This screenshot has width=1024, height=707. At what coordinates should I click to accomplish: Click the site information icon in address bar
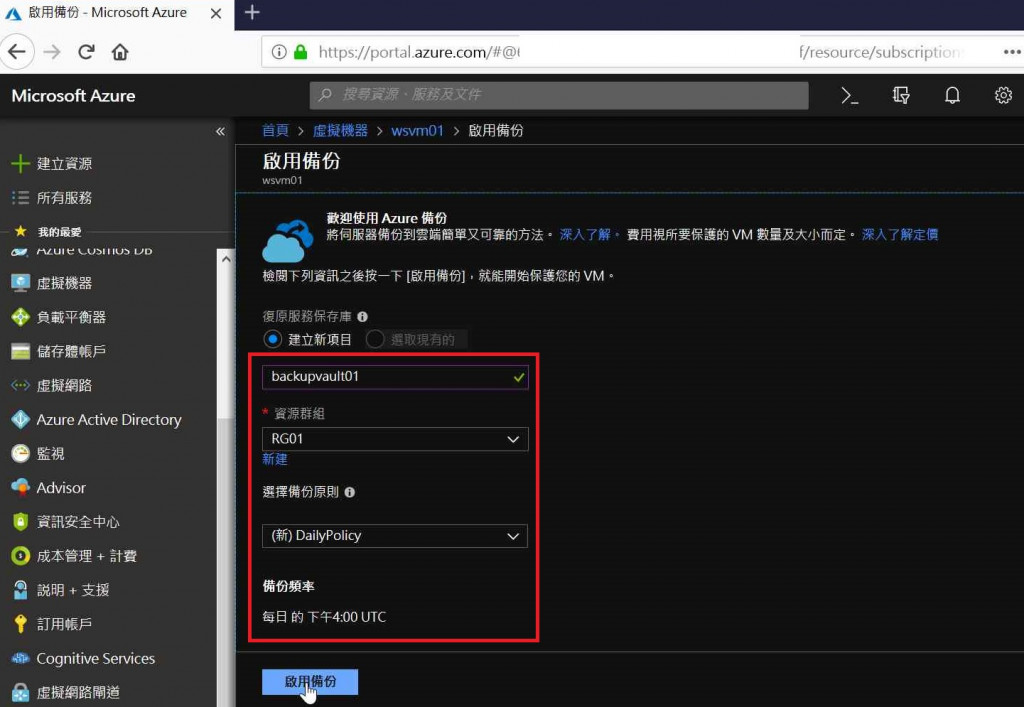coord(279,52)
